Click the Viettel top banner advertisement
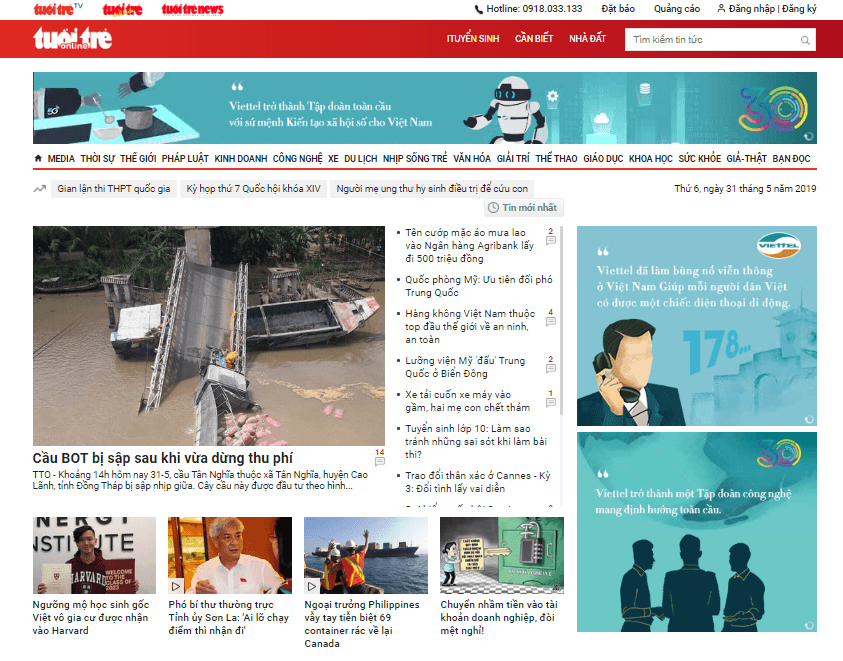The image size is (843, 661). [425, 108]
